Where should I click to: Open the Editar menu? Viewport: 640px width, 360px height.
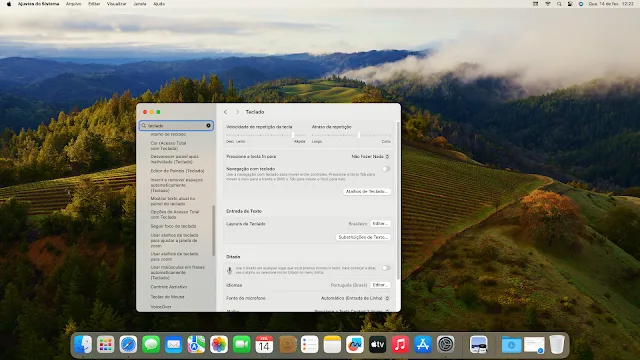(x=94, y=4)
